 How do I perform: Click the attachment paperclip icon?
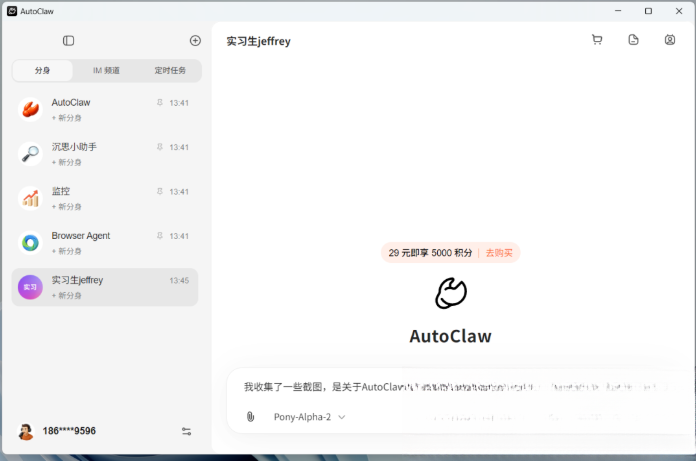(x=250, y=417)
